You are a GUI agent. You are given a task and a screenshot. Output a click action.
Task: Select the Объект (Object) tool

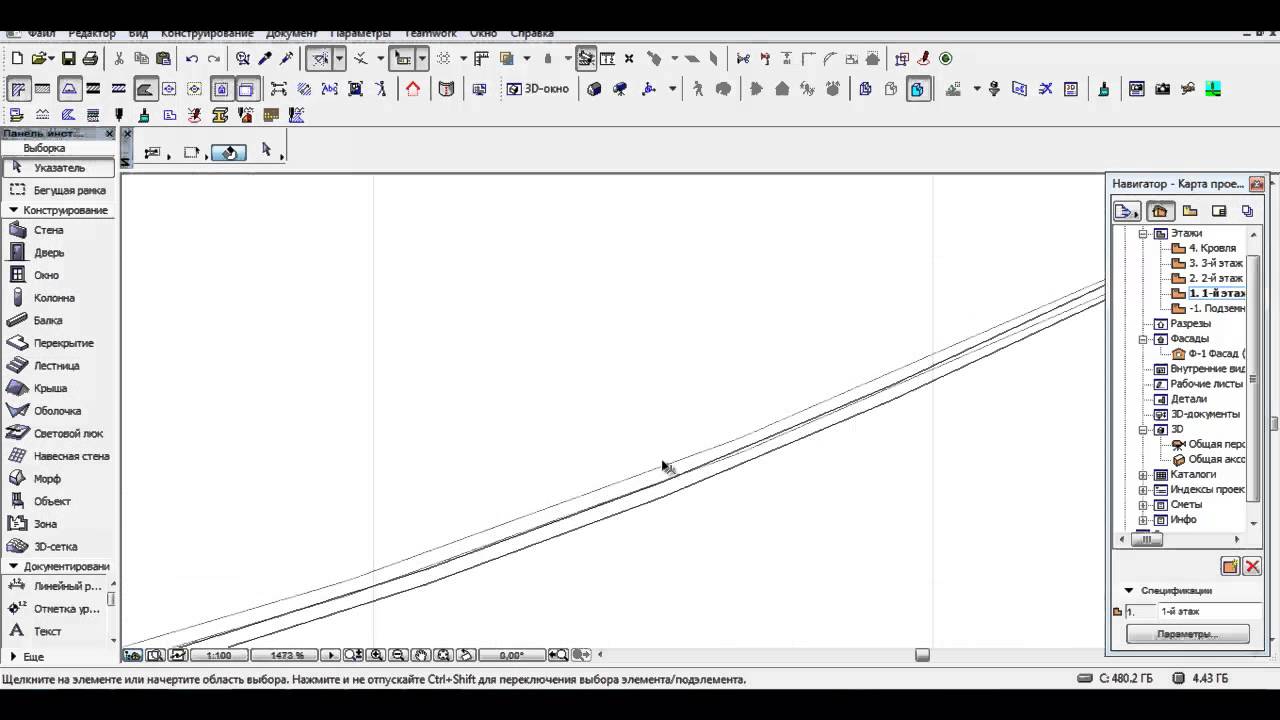click(58, 501)
